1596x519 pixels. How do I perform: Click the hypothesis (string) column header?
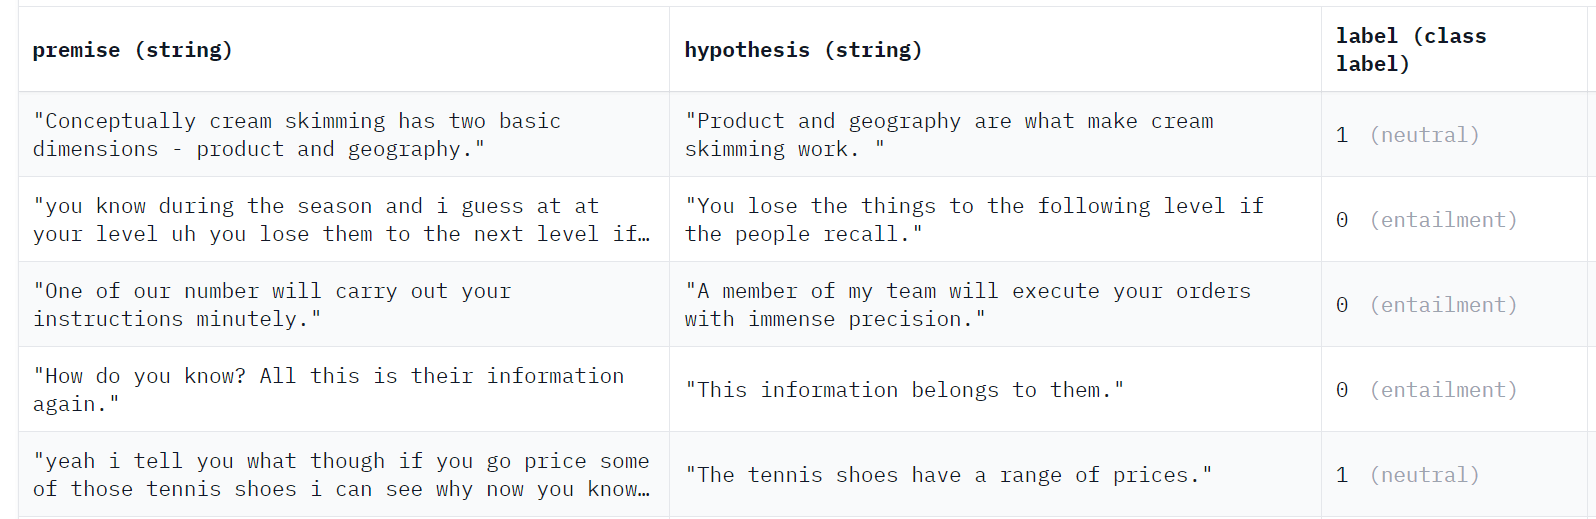click(803, 50)
